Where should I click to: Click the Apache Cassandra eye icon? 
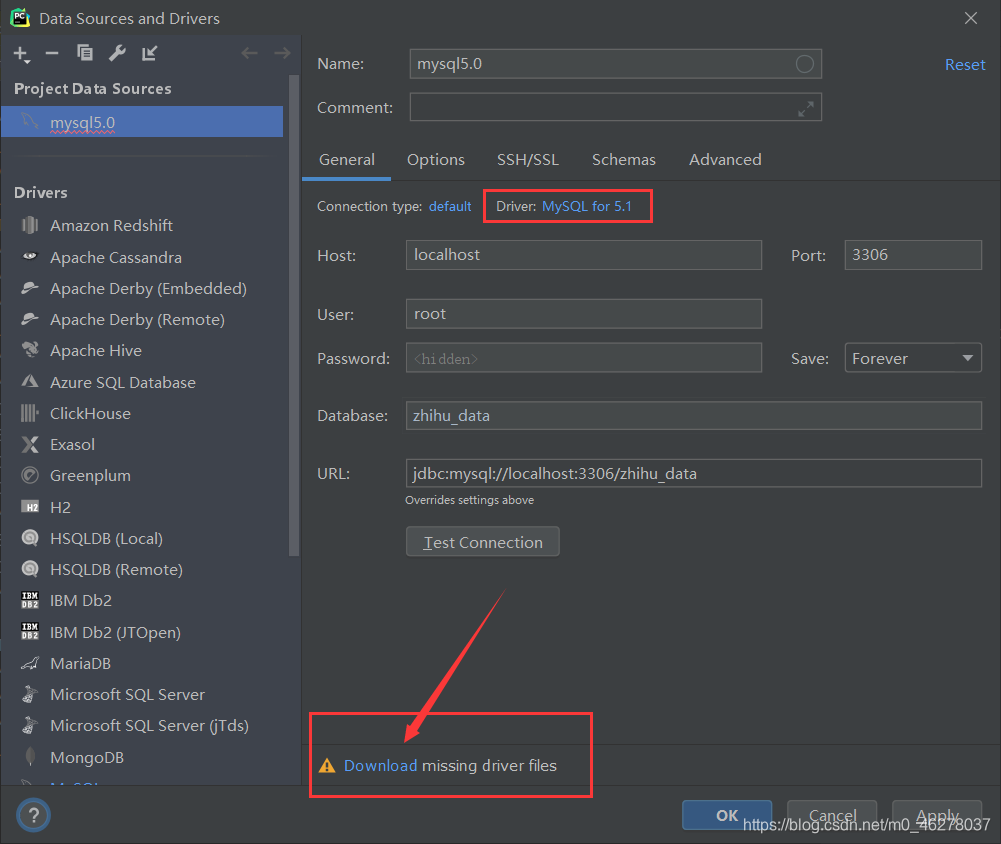29,257
